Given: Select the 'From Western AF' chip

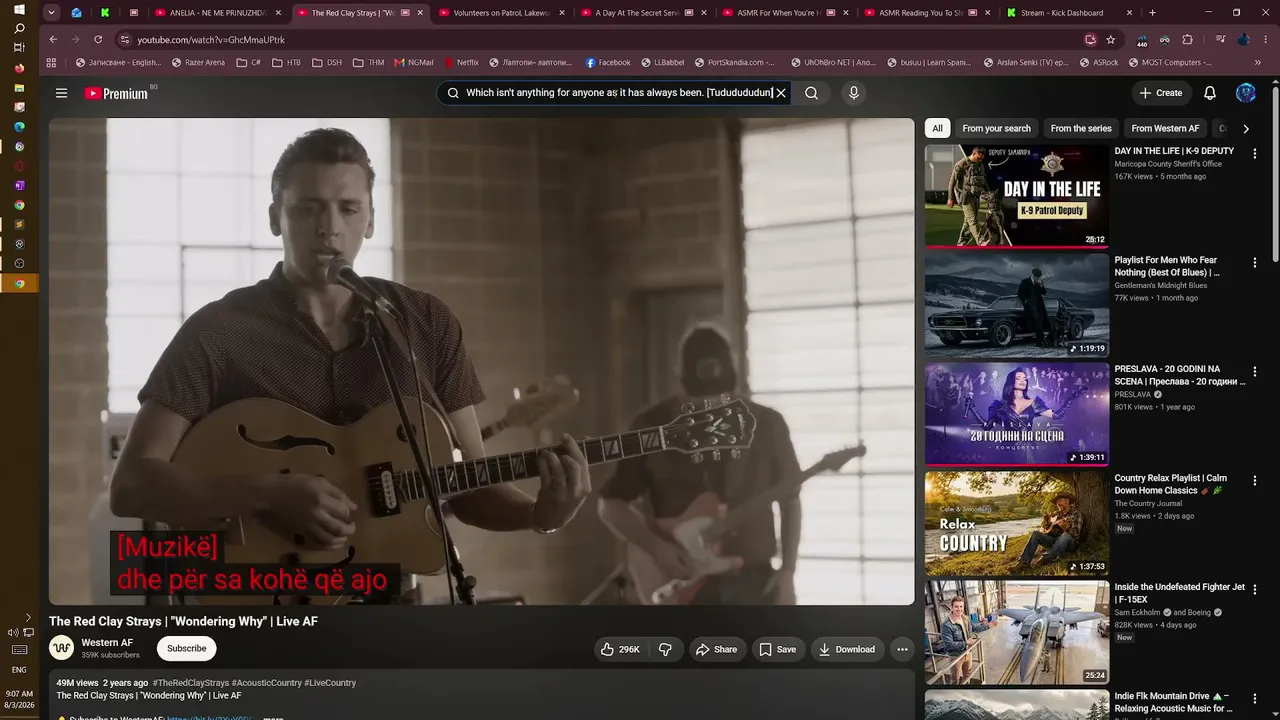Looking at the screenshot, I should click(1165, 128).
